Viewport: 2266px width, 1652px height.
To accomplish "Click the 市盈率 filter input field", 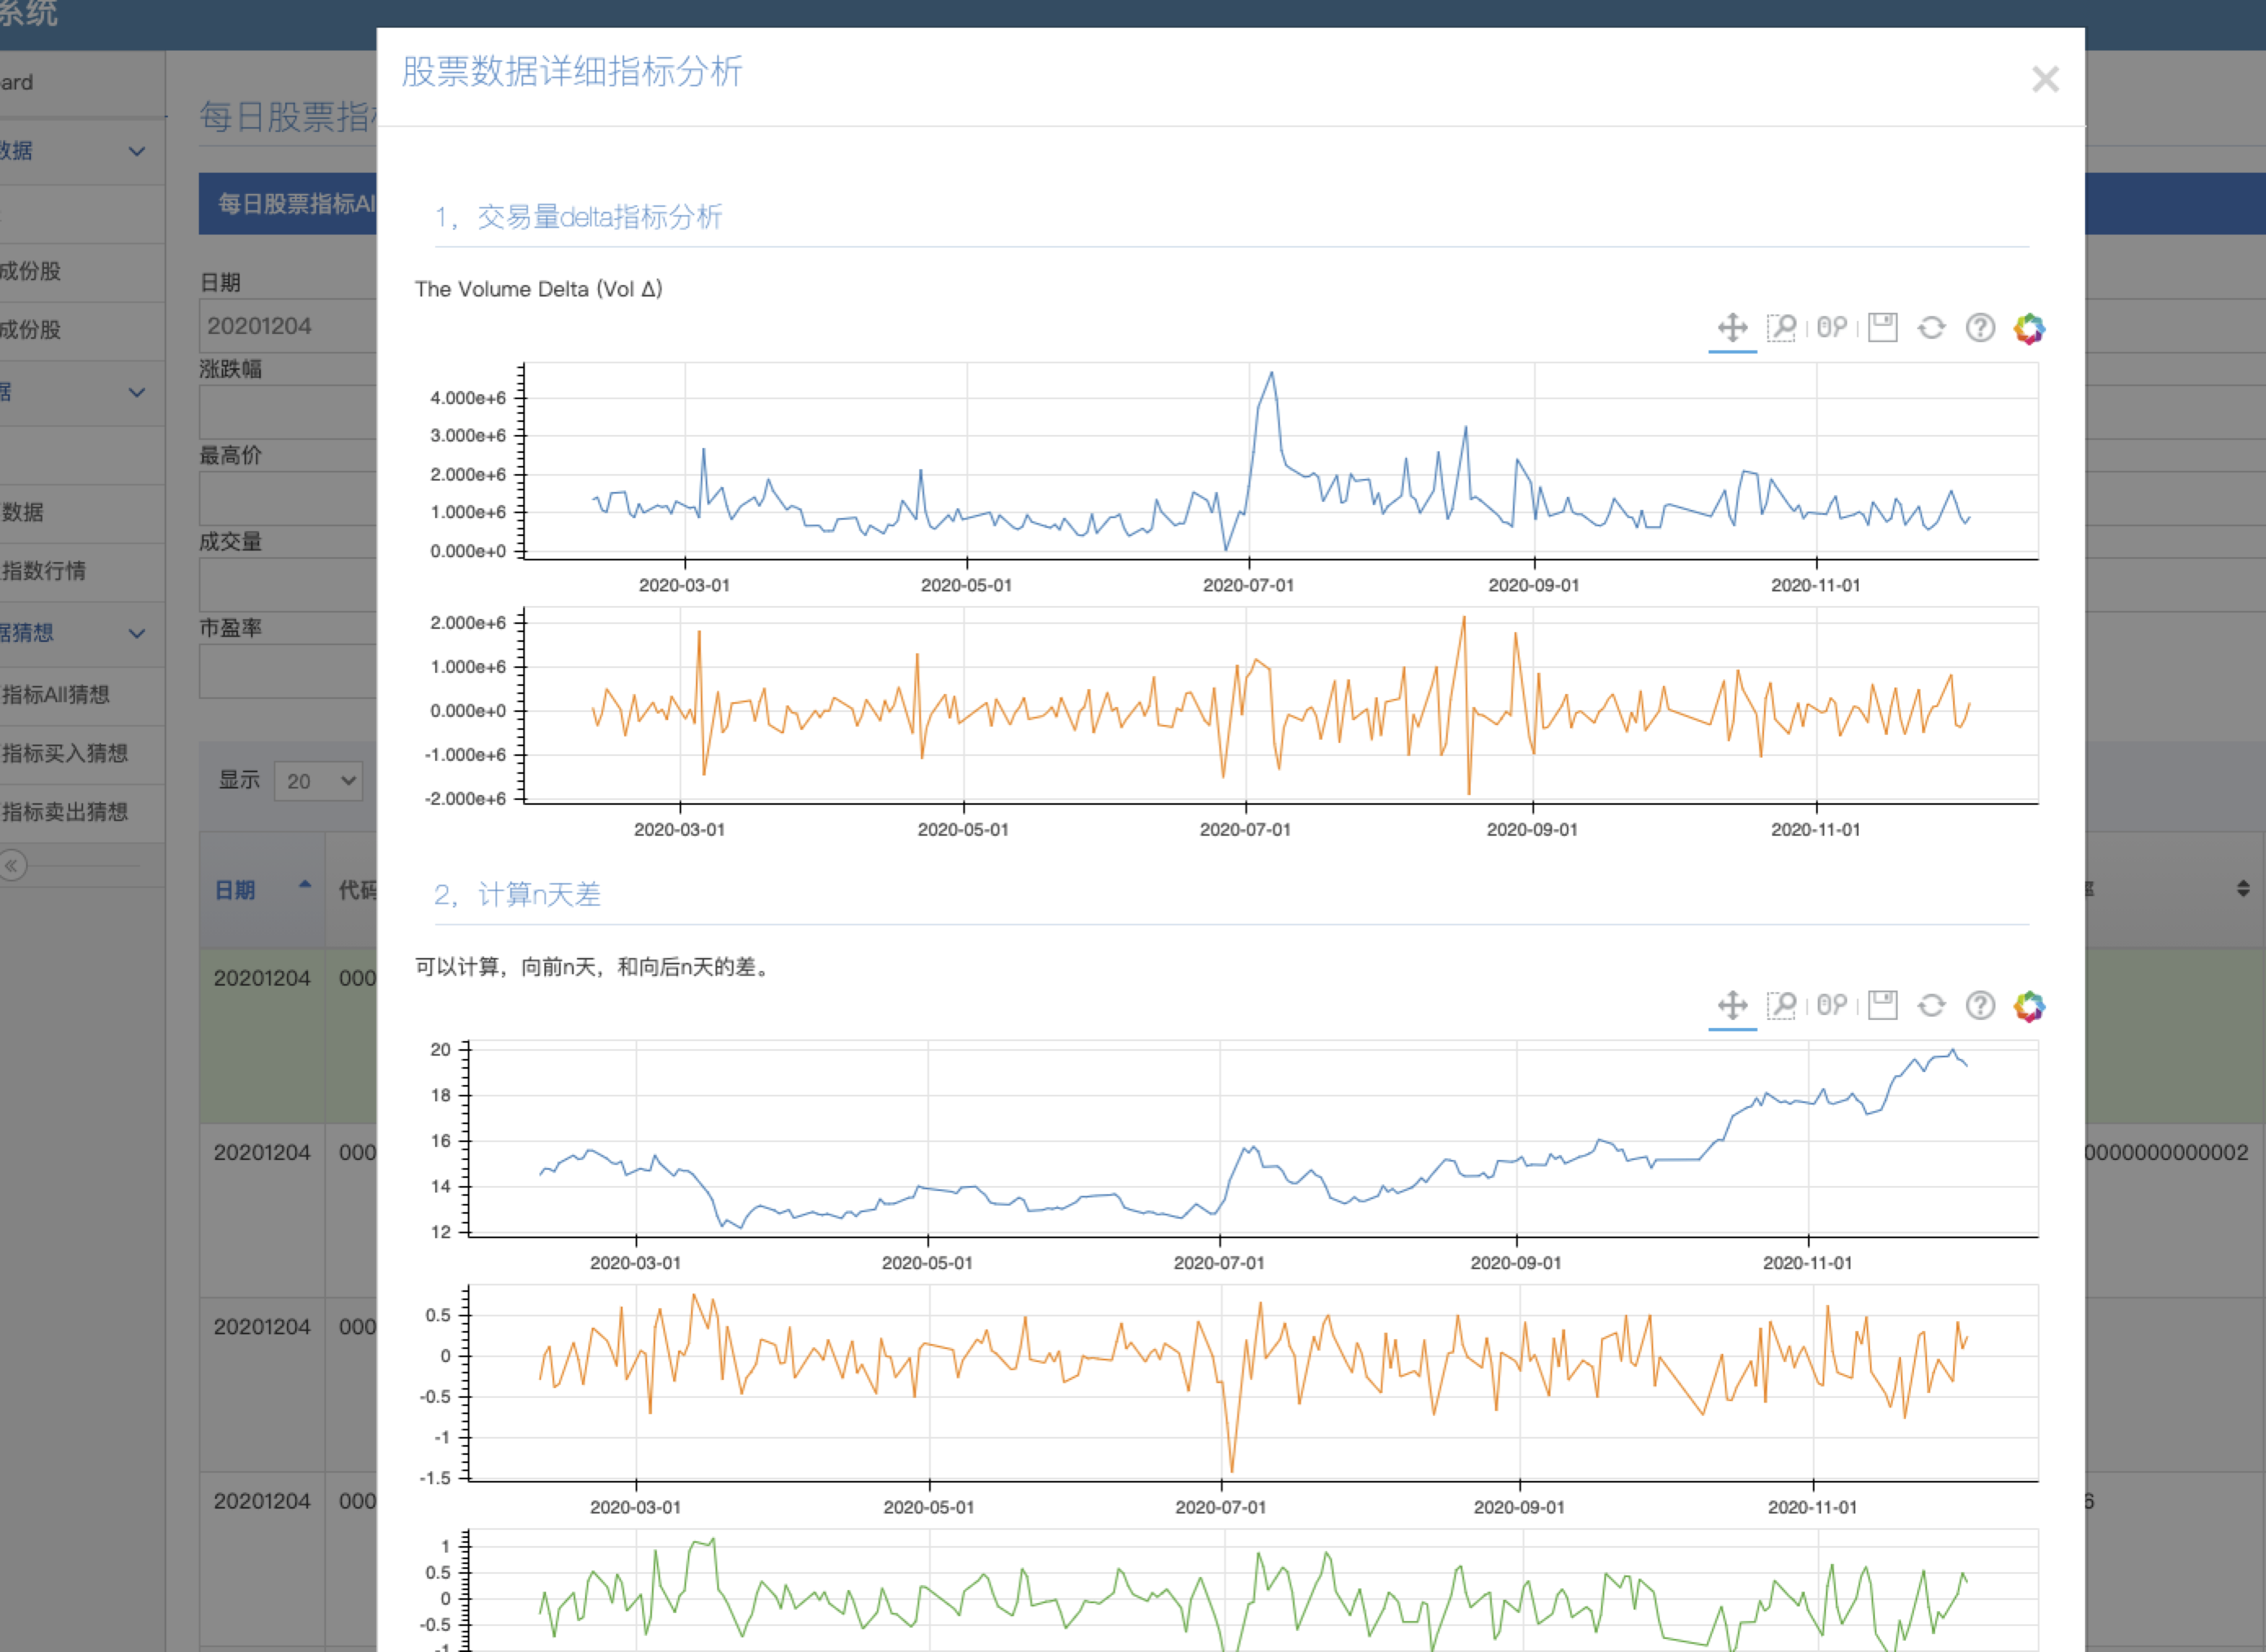I will click(288, 671).
